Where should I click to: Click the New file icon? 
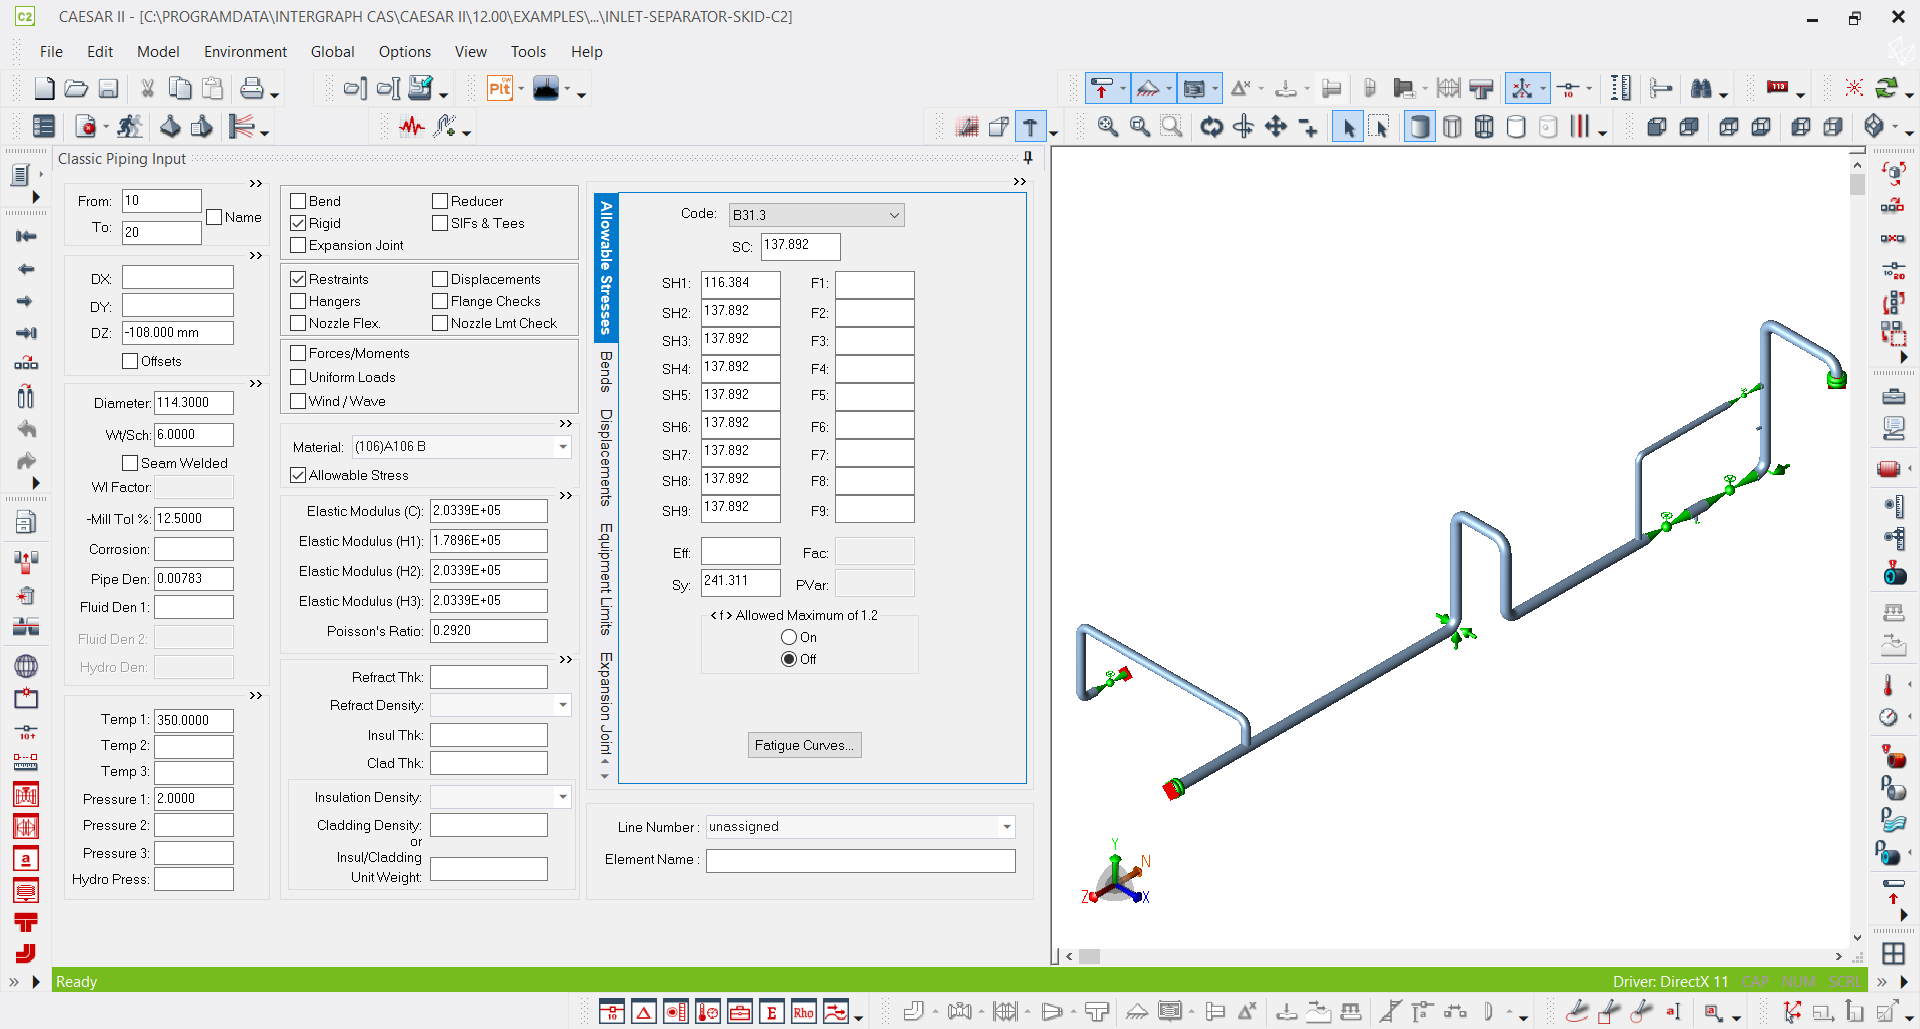(44, 89)
